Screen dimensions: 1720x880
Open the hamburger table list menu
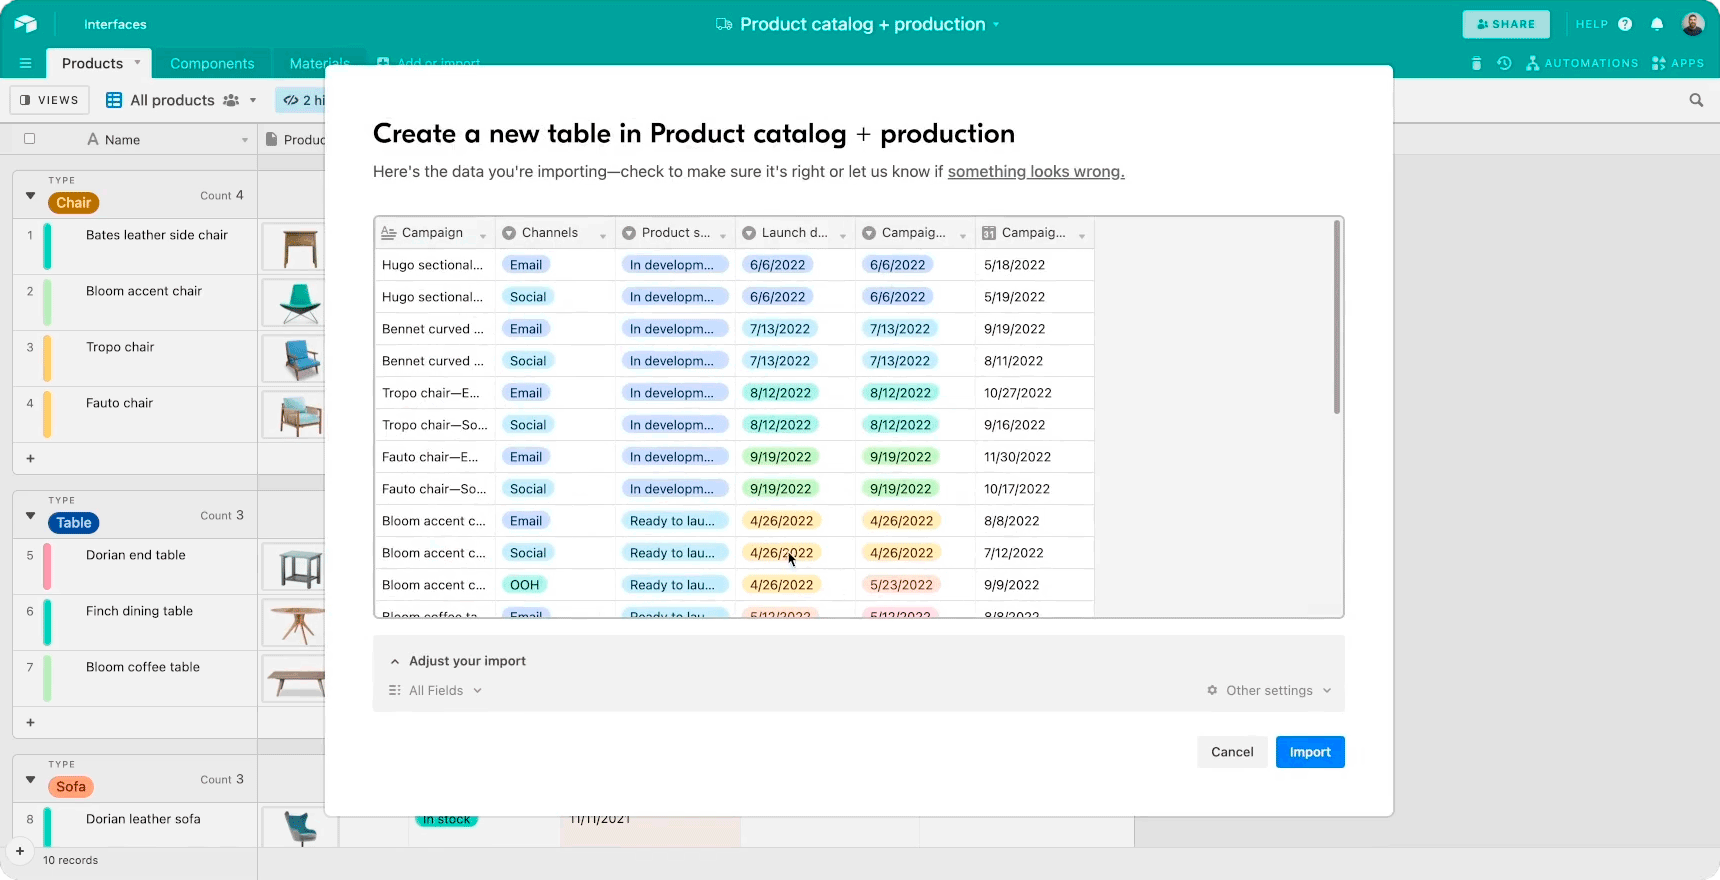point(25,63)
